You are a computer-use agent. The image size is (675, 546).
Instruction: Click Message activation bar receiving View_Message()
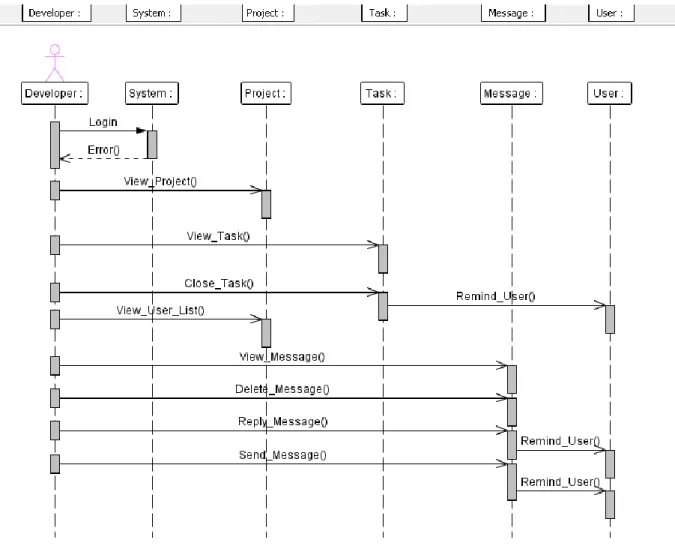512,379
